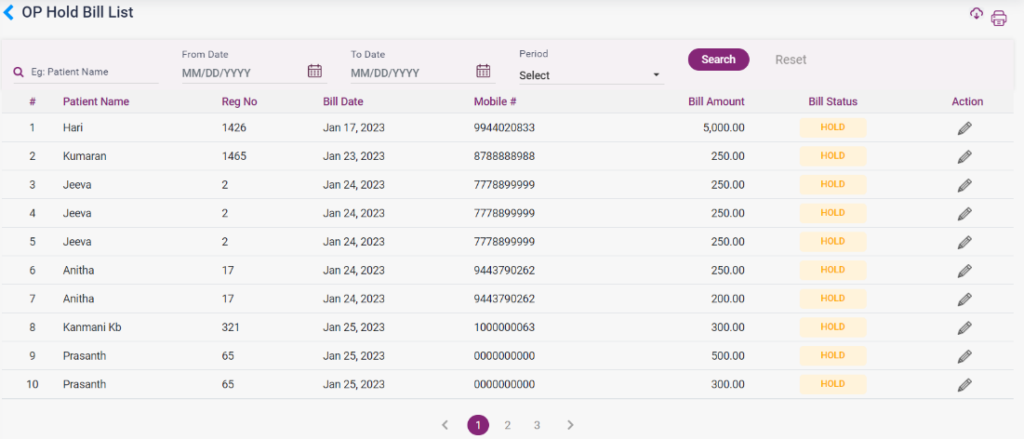Open the From Date calendar picker
The height and width of the screenshot is (439, 1024).
(314, 71)
